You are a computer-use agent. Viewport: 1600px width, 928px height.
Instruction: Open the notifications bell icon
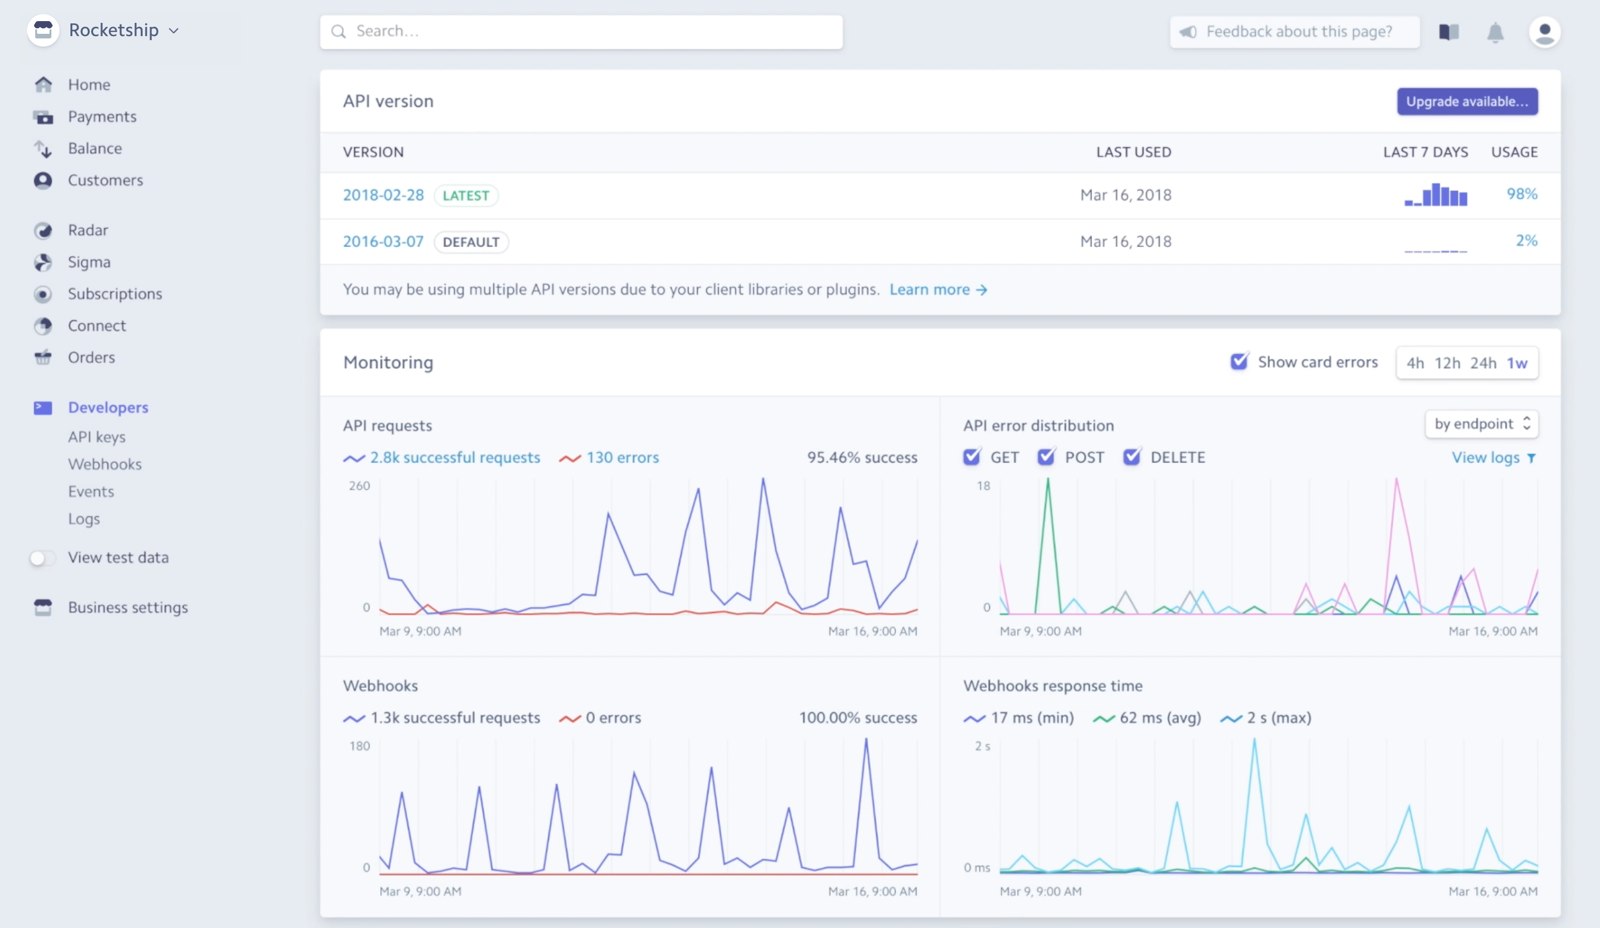(x=1495, y=33)
